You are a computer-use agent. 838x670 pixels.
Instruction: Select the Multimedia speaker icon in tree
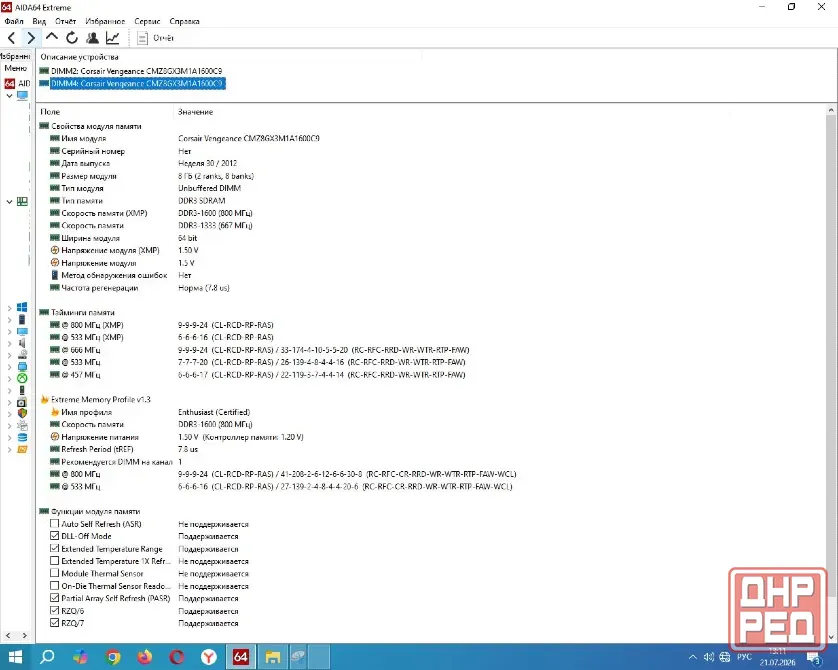tap(22, 343)
